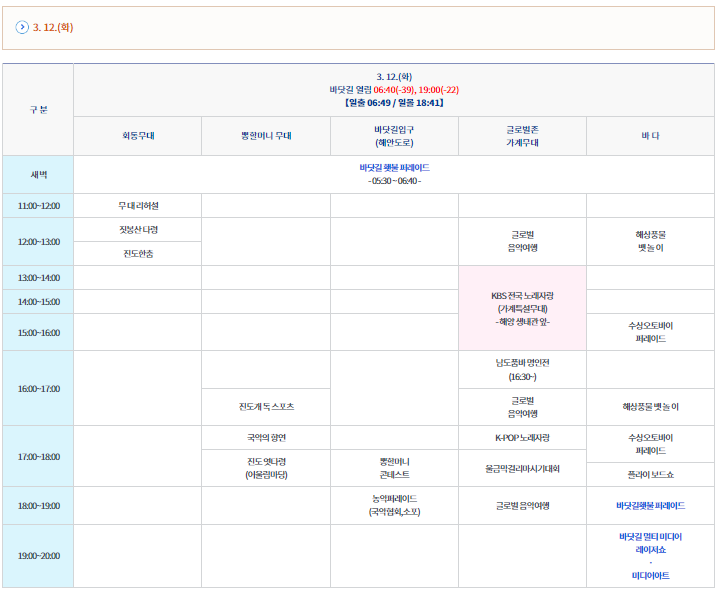
Task: Click the "18:00~19:00" time slot
Action: [x=38, y=506]
